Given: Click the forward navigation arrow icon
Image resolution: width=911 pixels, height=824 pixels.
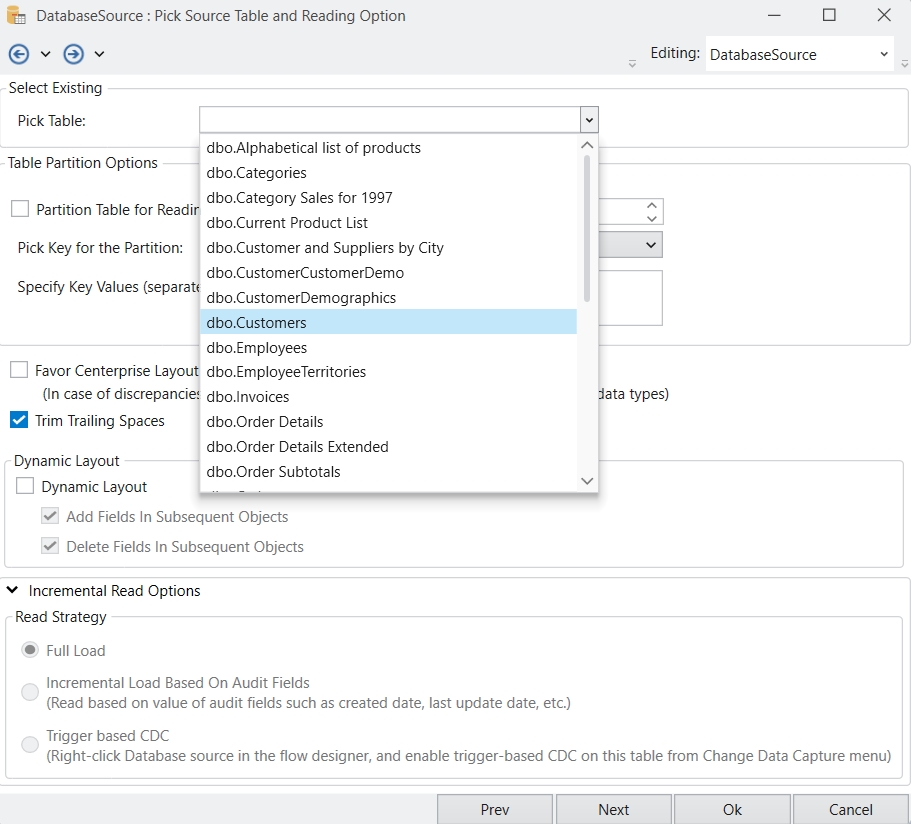Looking at the screenshot, I should point(73,54).
